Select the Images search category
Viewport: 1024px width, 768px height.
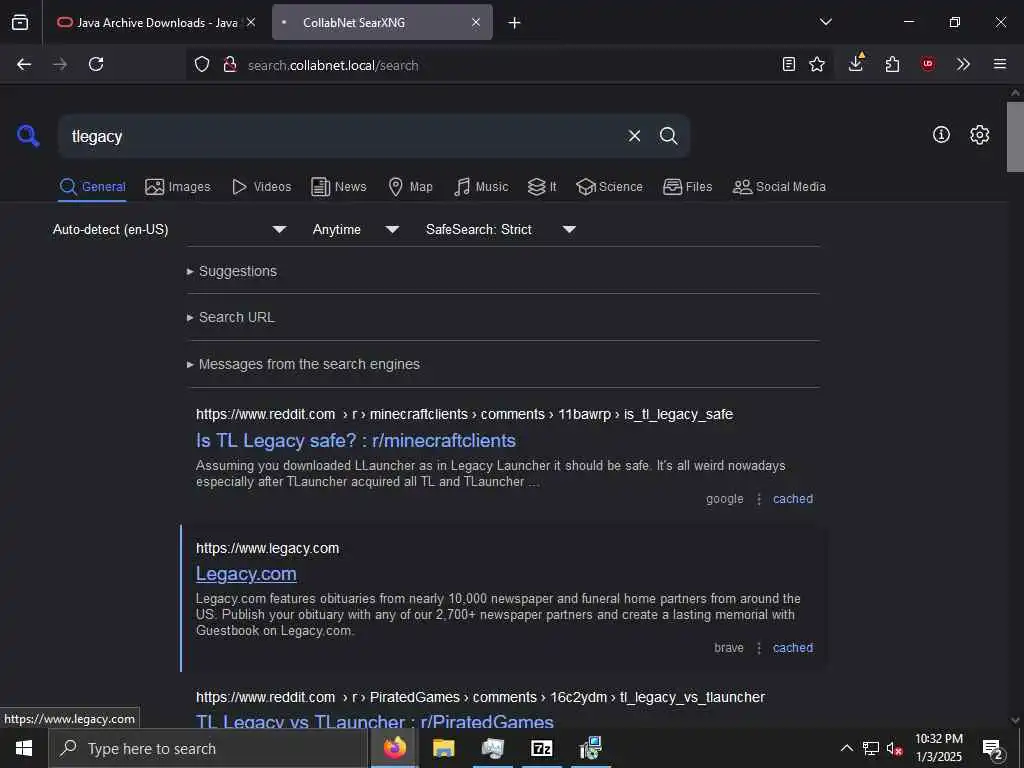178,187
